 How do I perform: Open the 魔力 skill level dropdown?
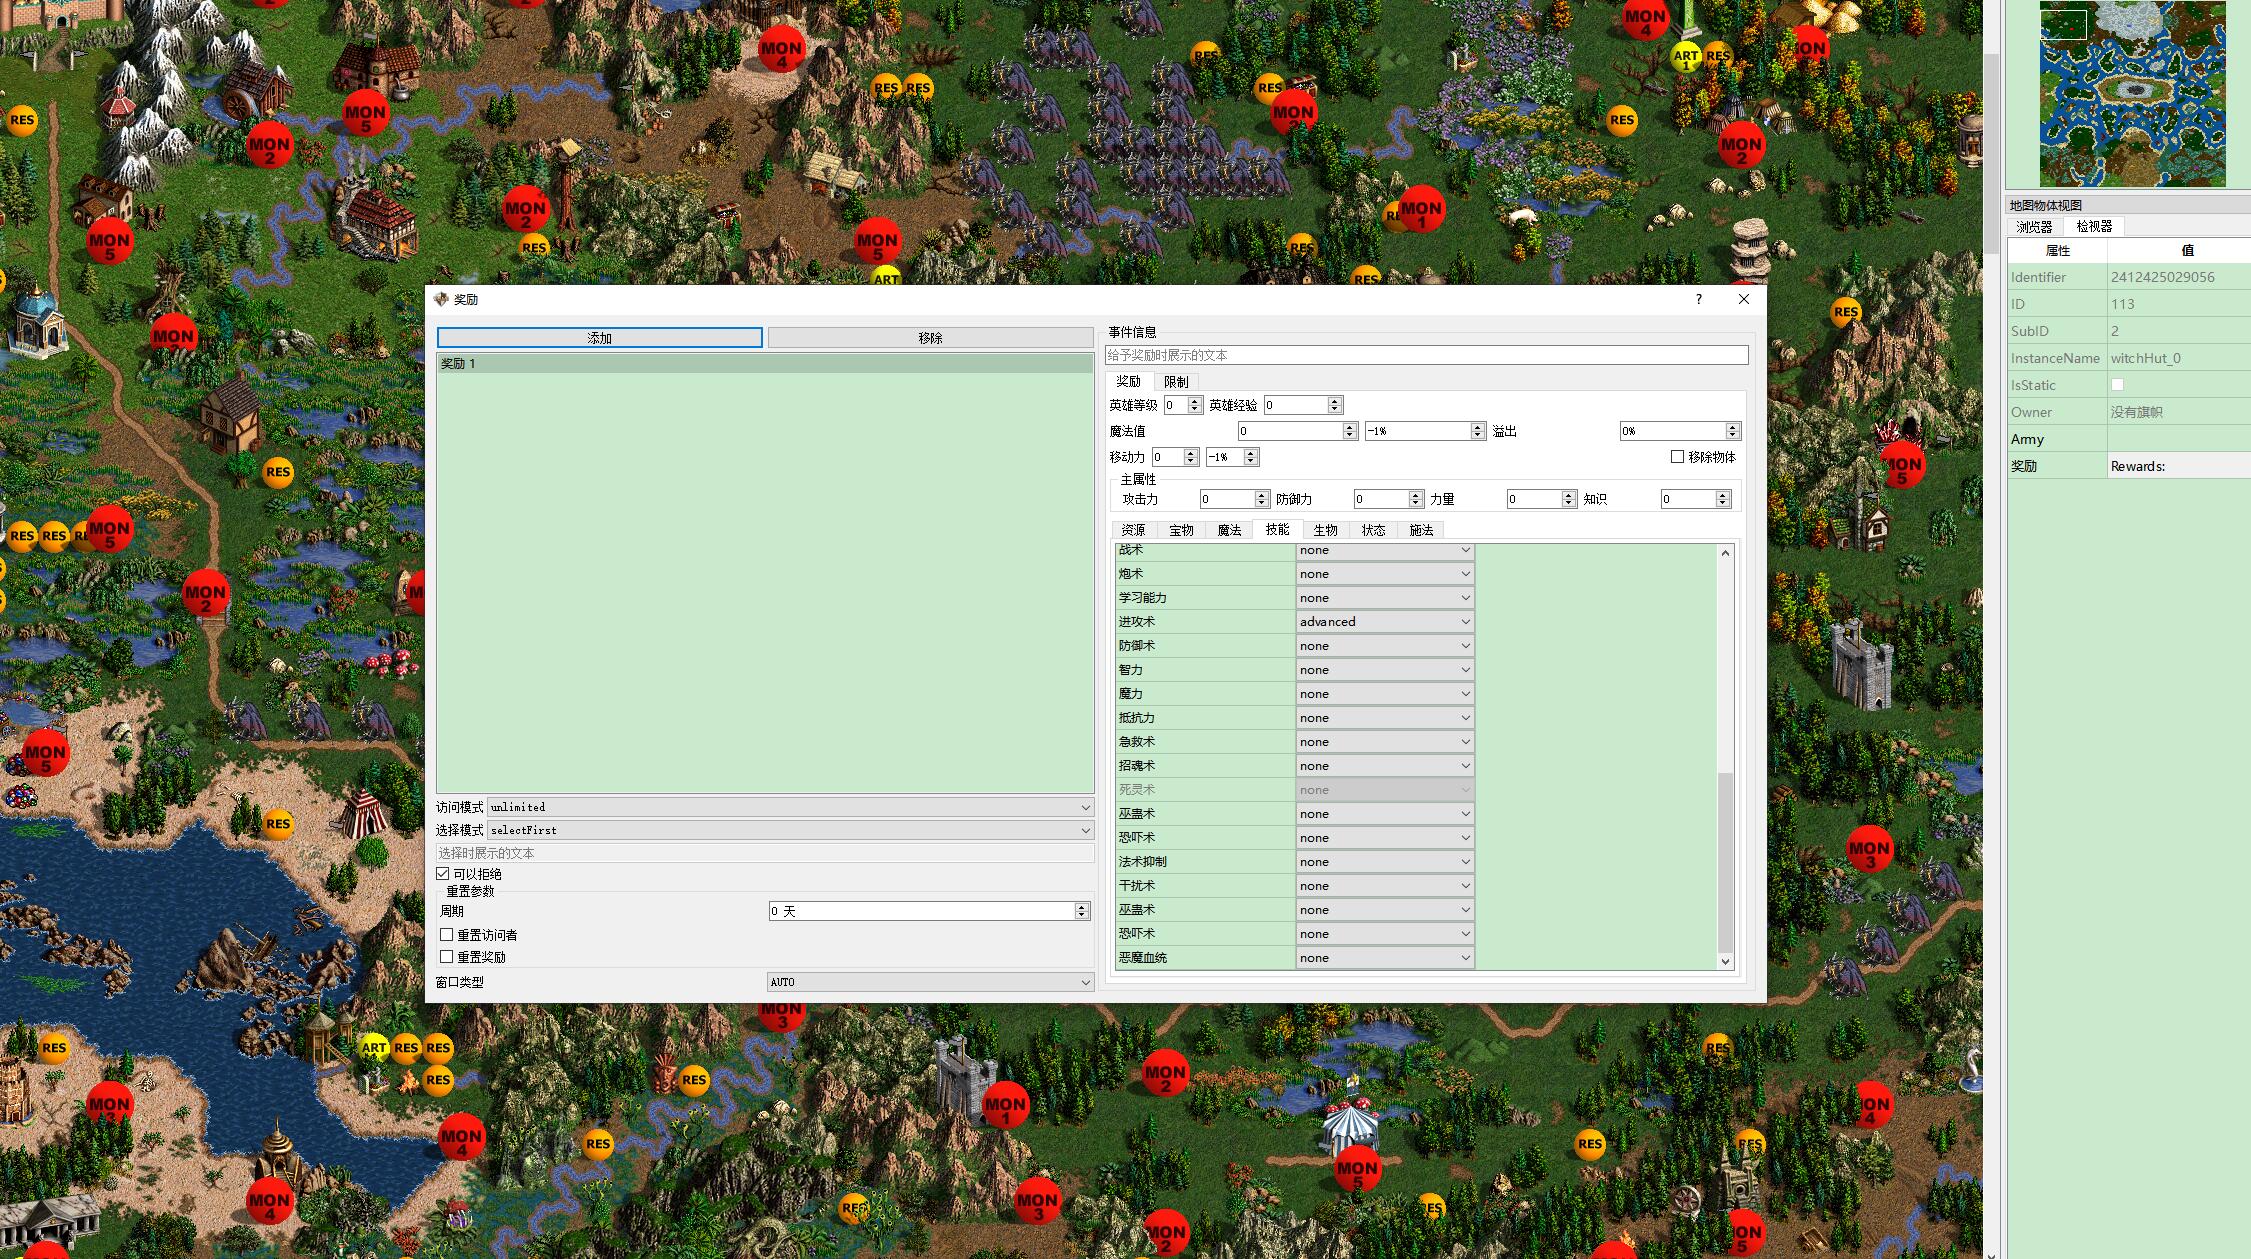(x=1385, y=693)
